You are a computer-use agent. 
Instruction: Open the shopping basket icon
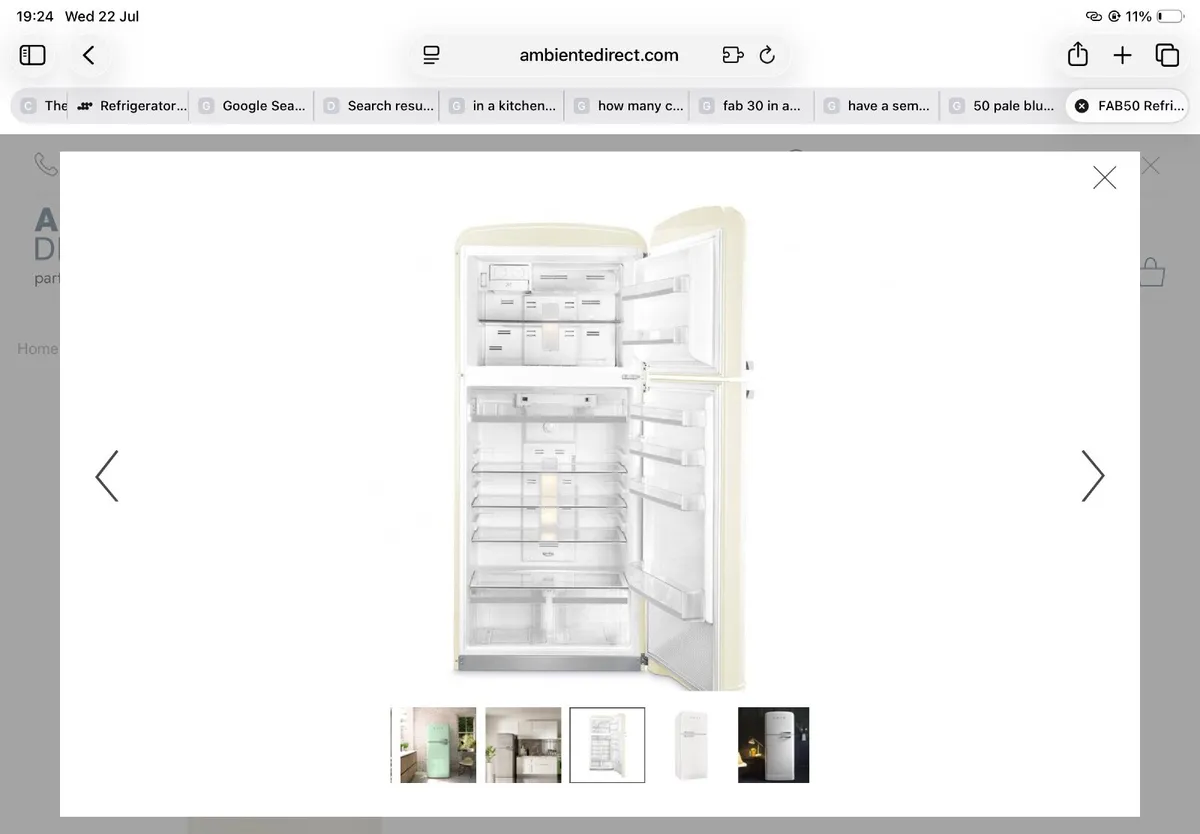[1152, 273]
